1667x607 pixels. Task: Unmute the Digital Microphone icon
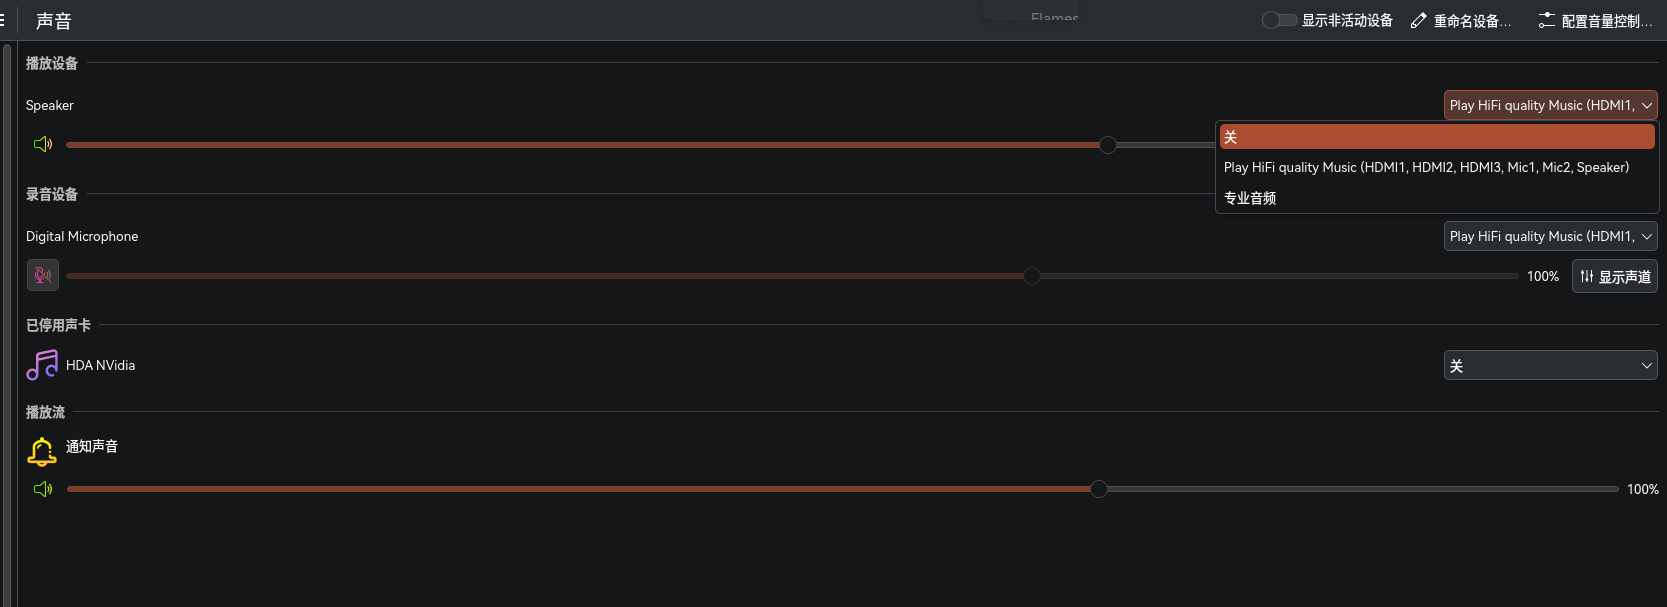pos(43,275)
